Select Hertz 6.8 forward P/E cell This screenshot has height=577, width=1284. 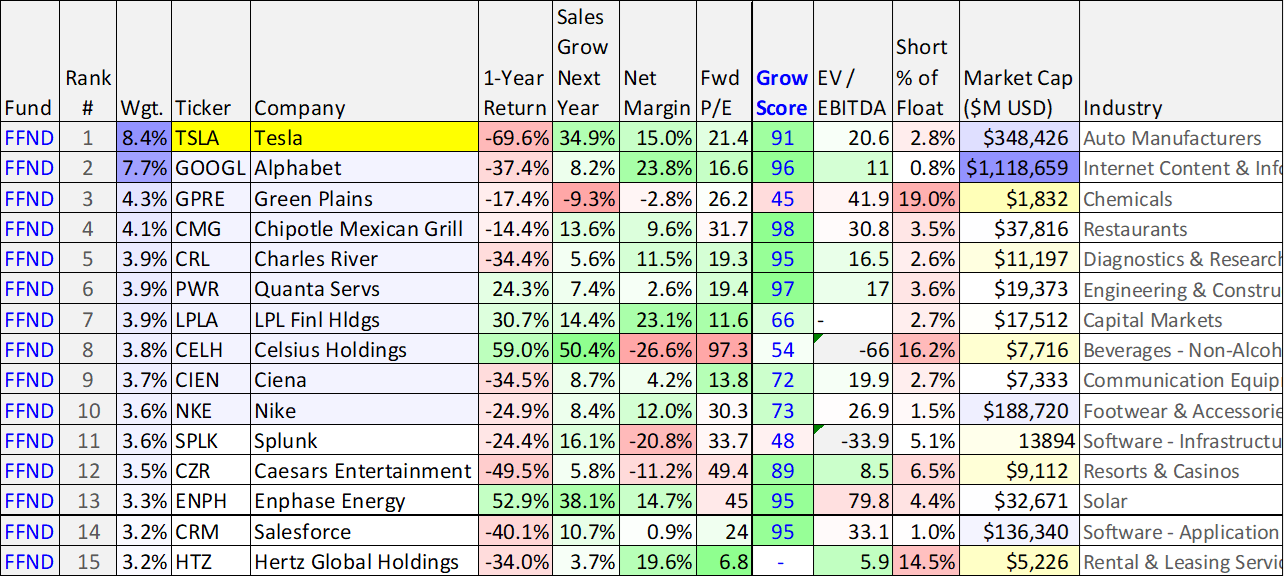723,562
